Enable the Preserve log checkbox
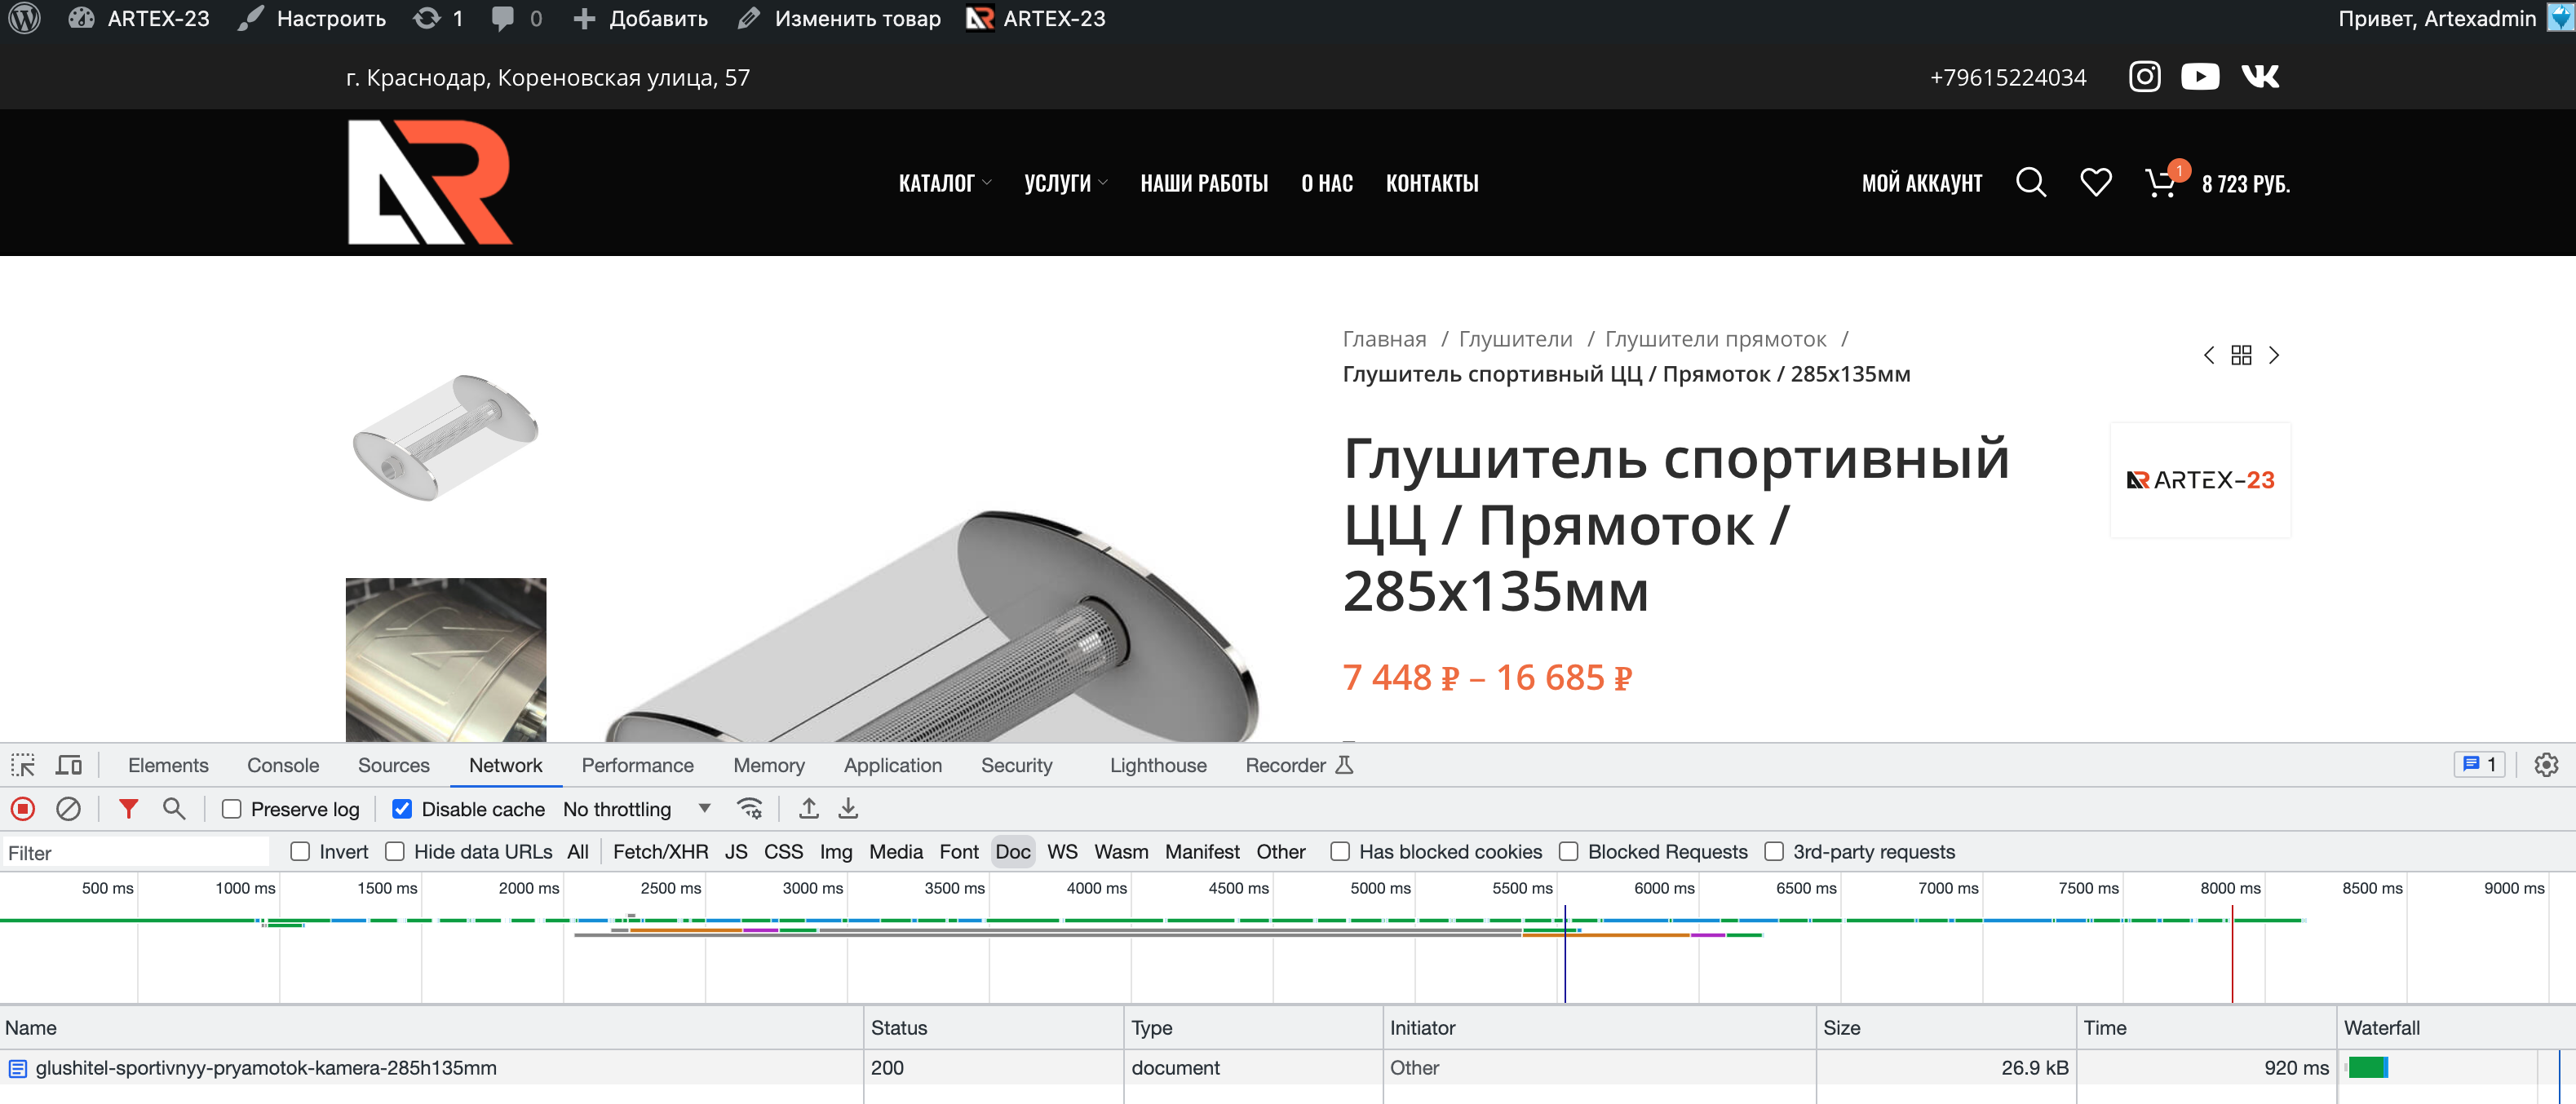Screen dimensions: 2576x1104 pos(232,809)
